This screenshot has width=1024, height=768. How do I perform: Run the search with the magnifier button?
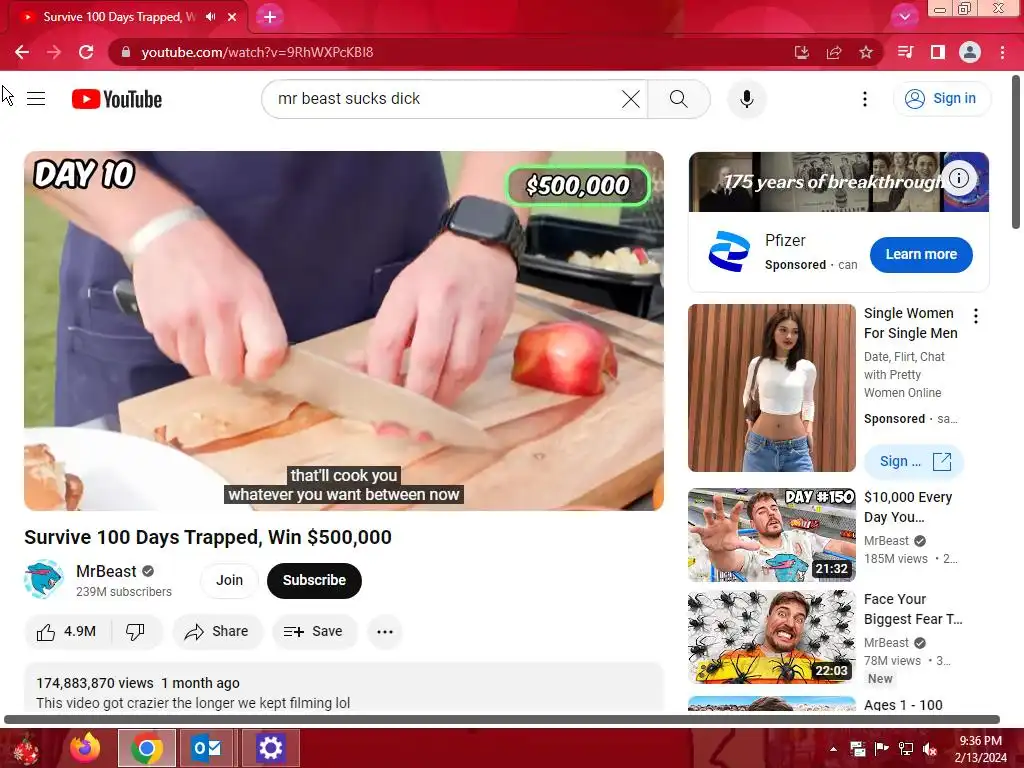point(679,99)
